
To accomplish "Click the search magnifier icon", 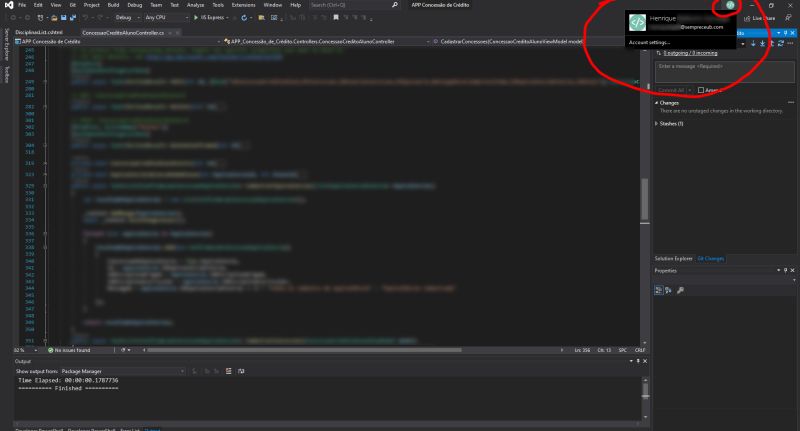I will point(395,5).
